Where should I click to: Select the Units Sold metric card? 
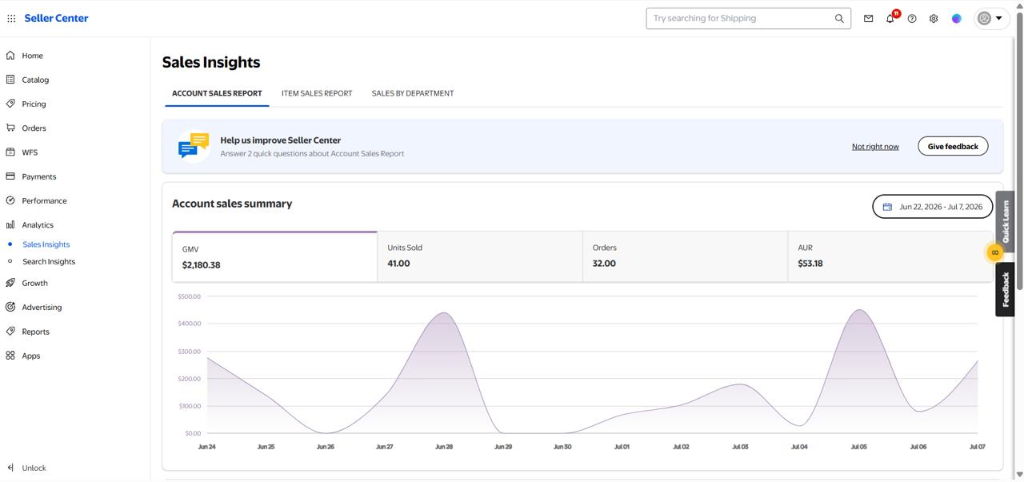pos(480,257)
